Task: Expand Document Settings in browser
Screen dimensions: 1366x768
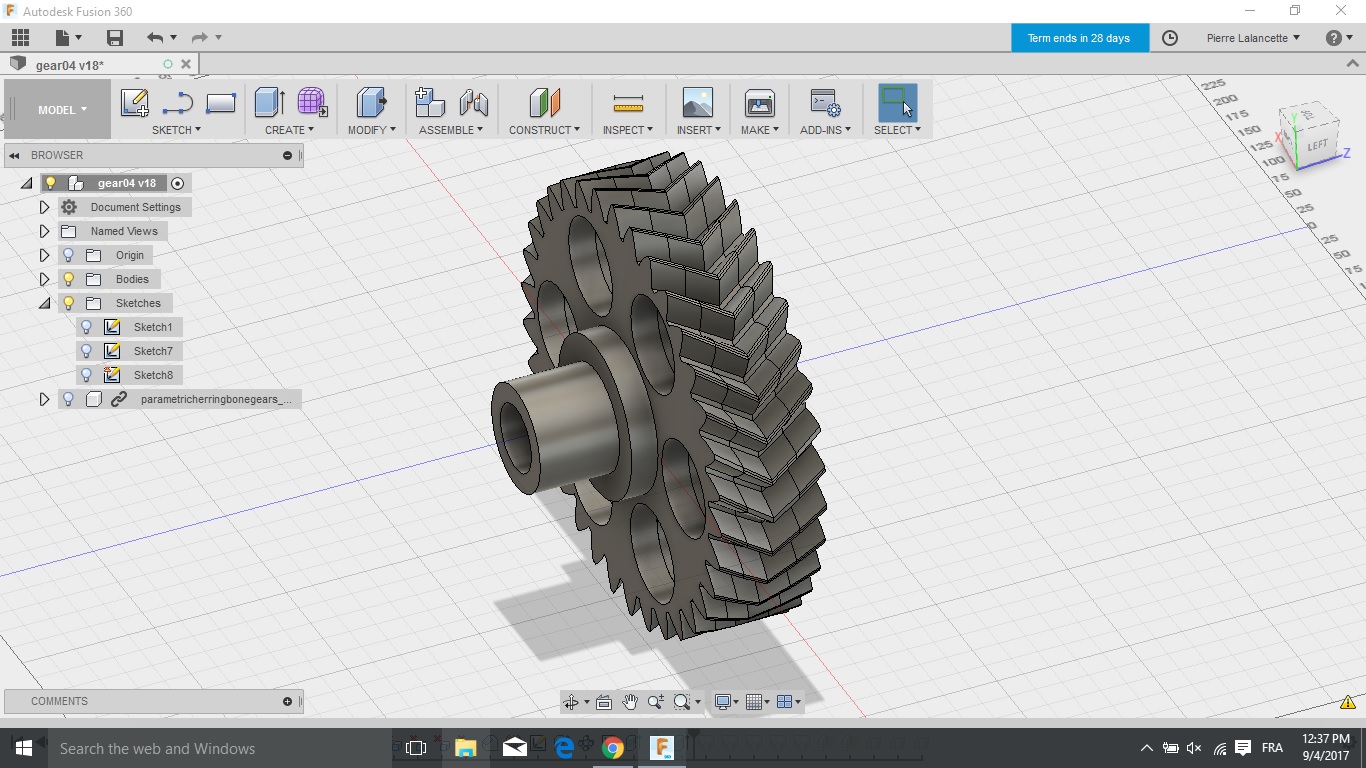Action: click(44, 207)
